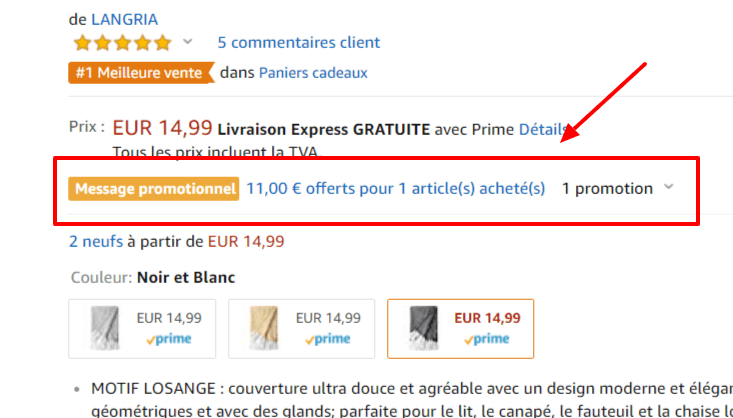Open the Paniers cadeaux category link
This screenshot has height=418, width=733.
(313, 73)
